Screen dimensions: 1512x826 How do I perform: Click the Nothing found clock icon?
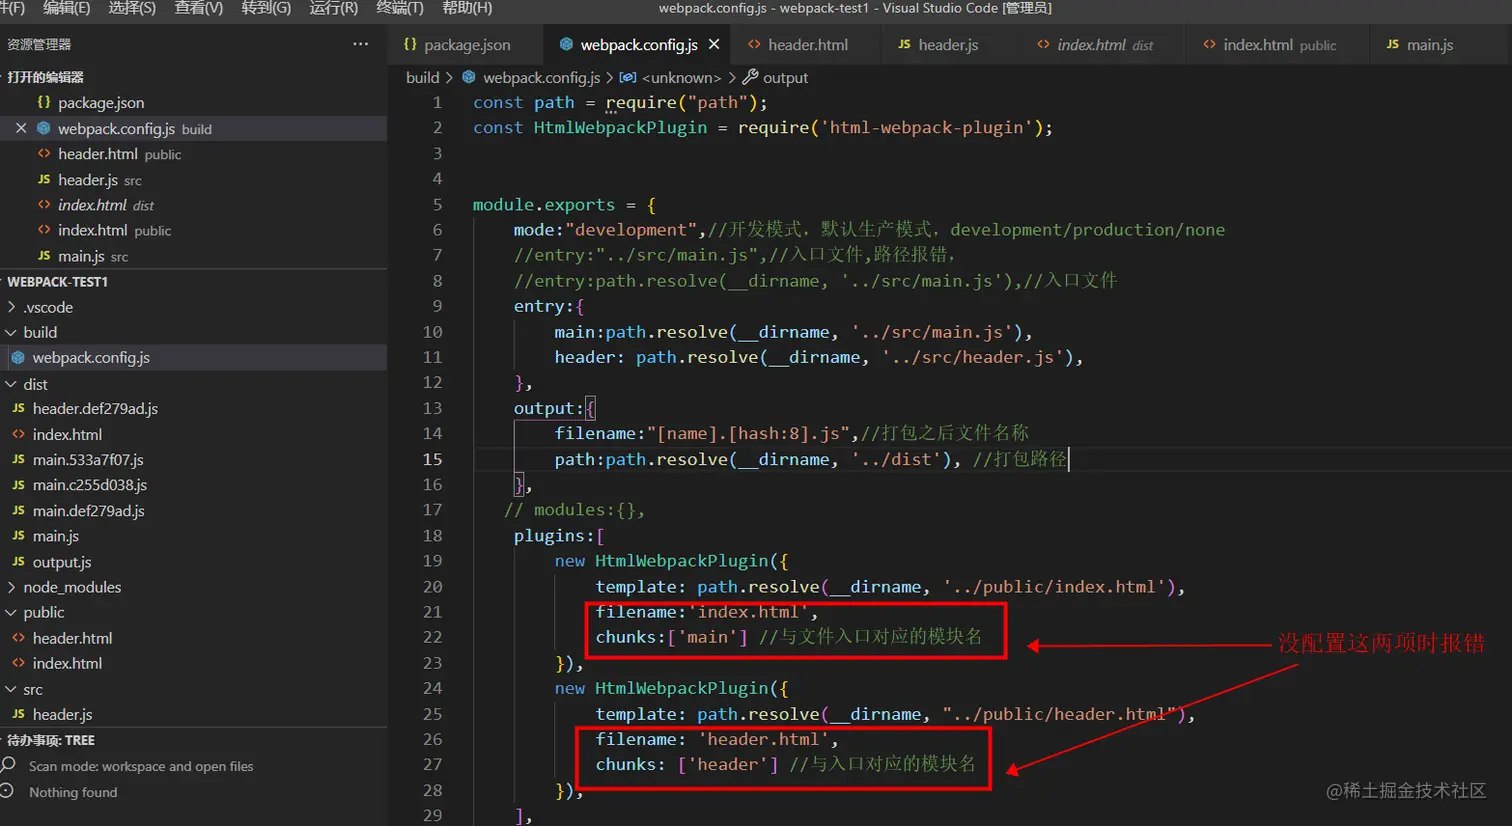(x=7, y=791)
